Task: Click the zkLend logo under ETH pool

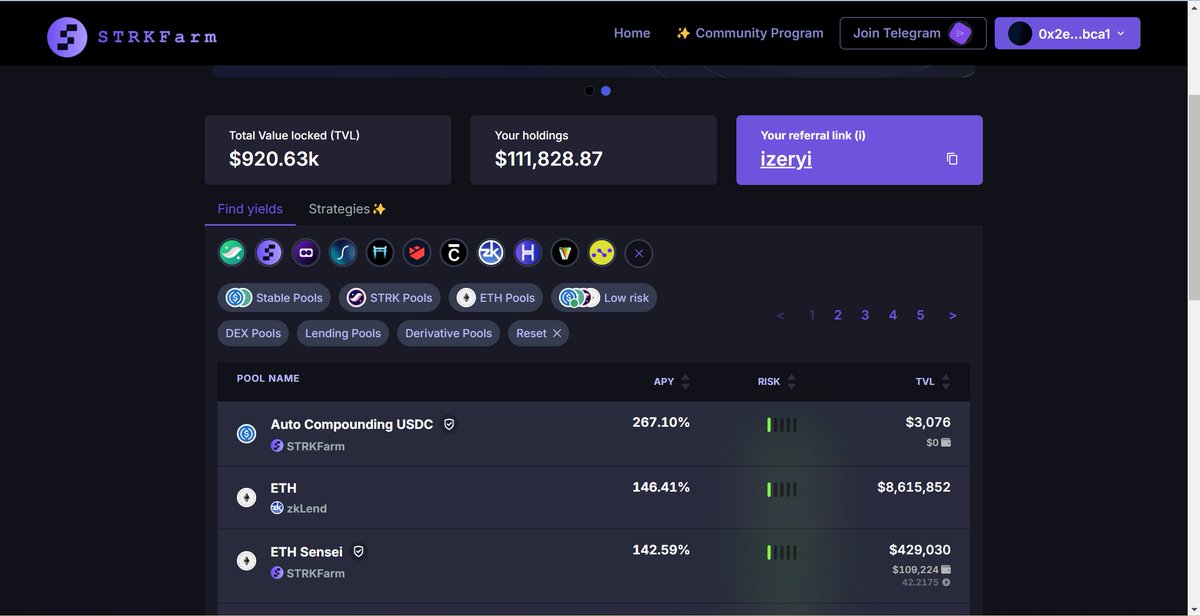Action: [277, 508]
